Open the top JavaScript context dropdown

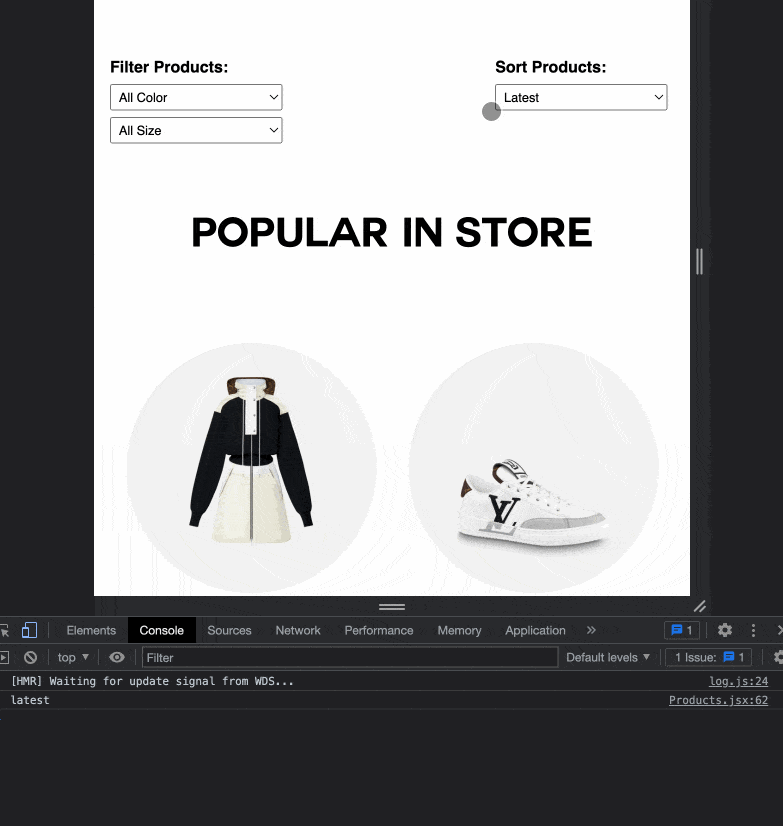(73, 657)
